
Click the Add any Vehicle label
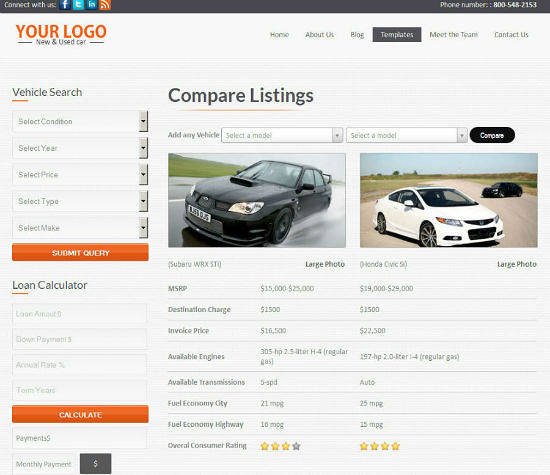[194, 135]
